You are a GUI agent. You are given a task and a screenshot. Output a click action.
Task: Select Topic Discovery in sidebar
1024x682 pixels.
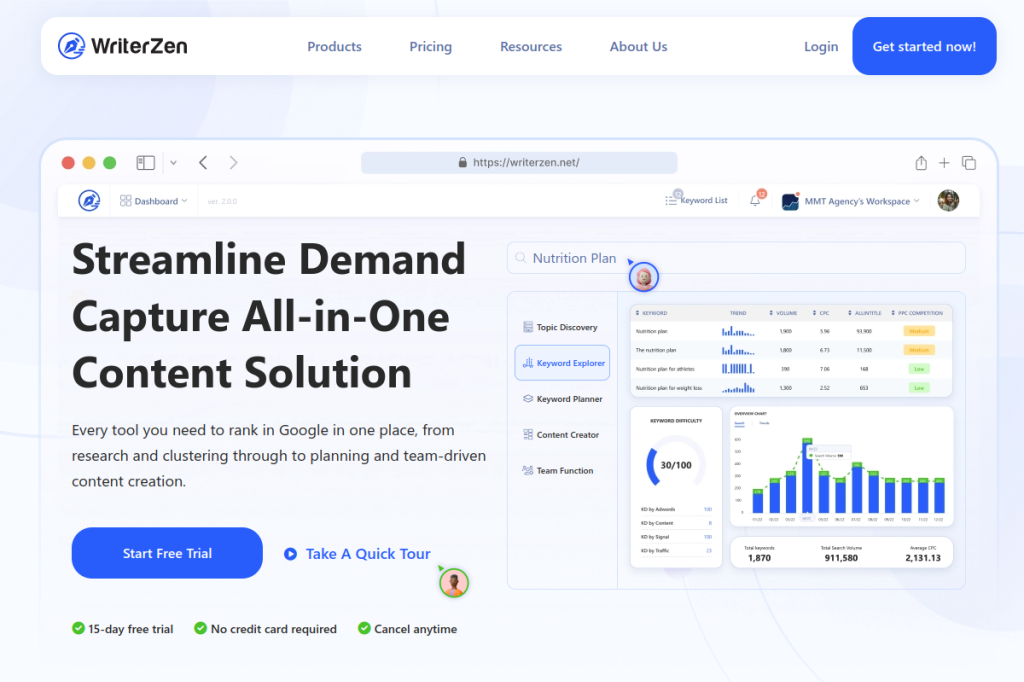(561, 327)
